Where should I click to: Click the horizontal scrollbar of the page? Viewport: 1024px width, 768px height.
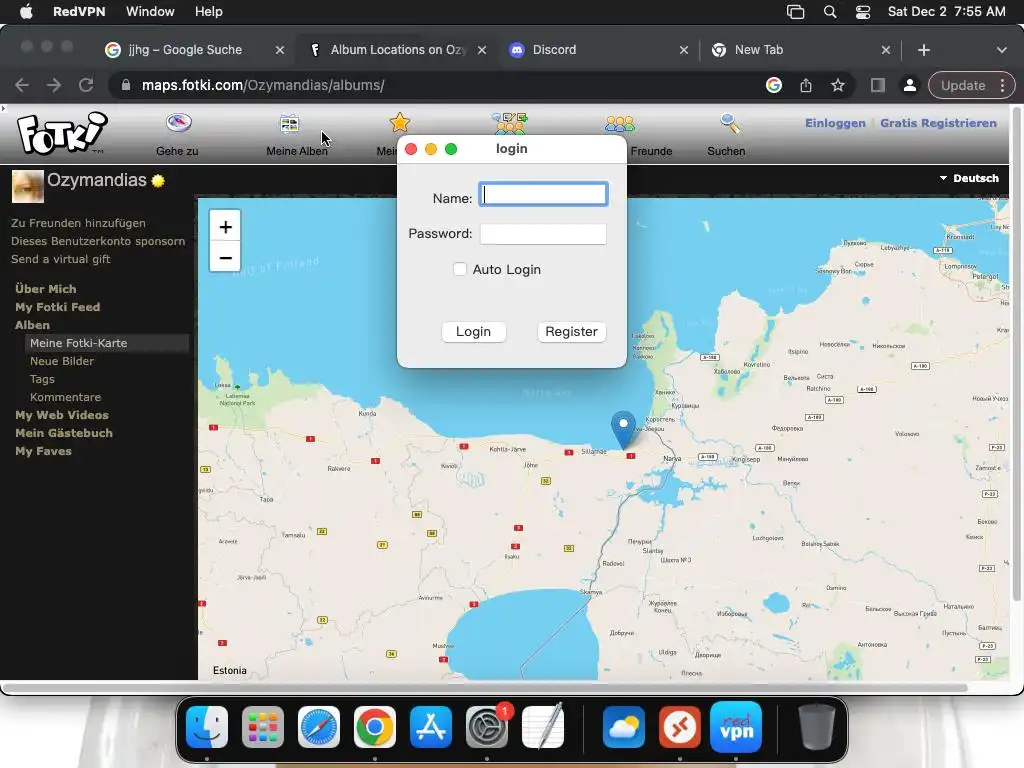[485, 687]
